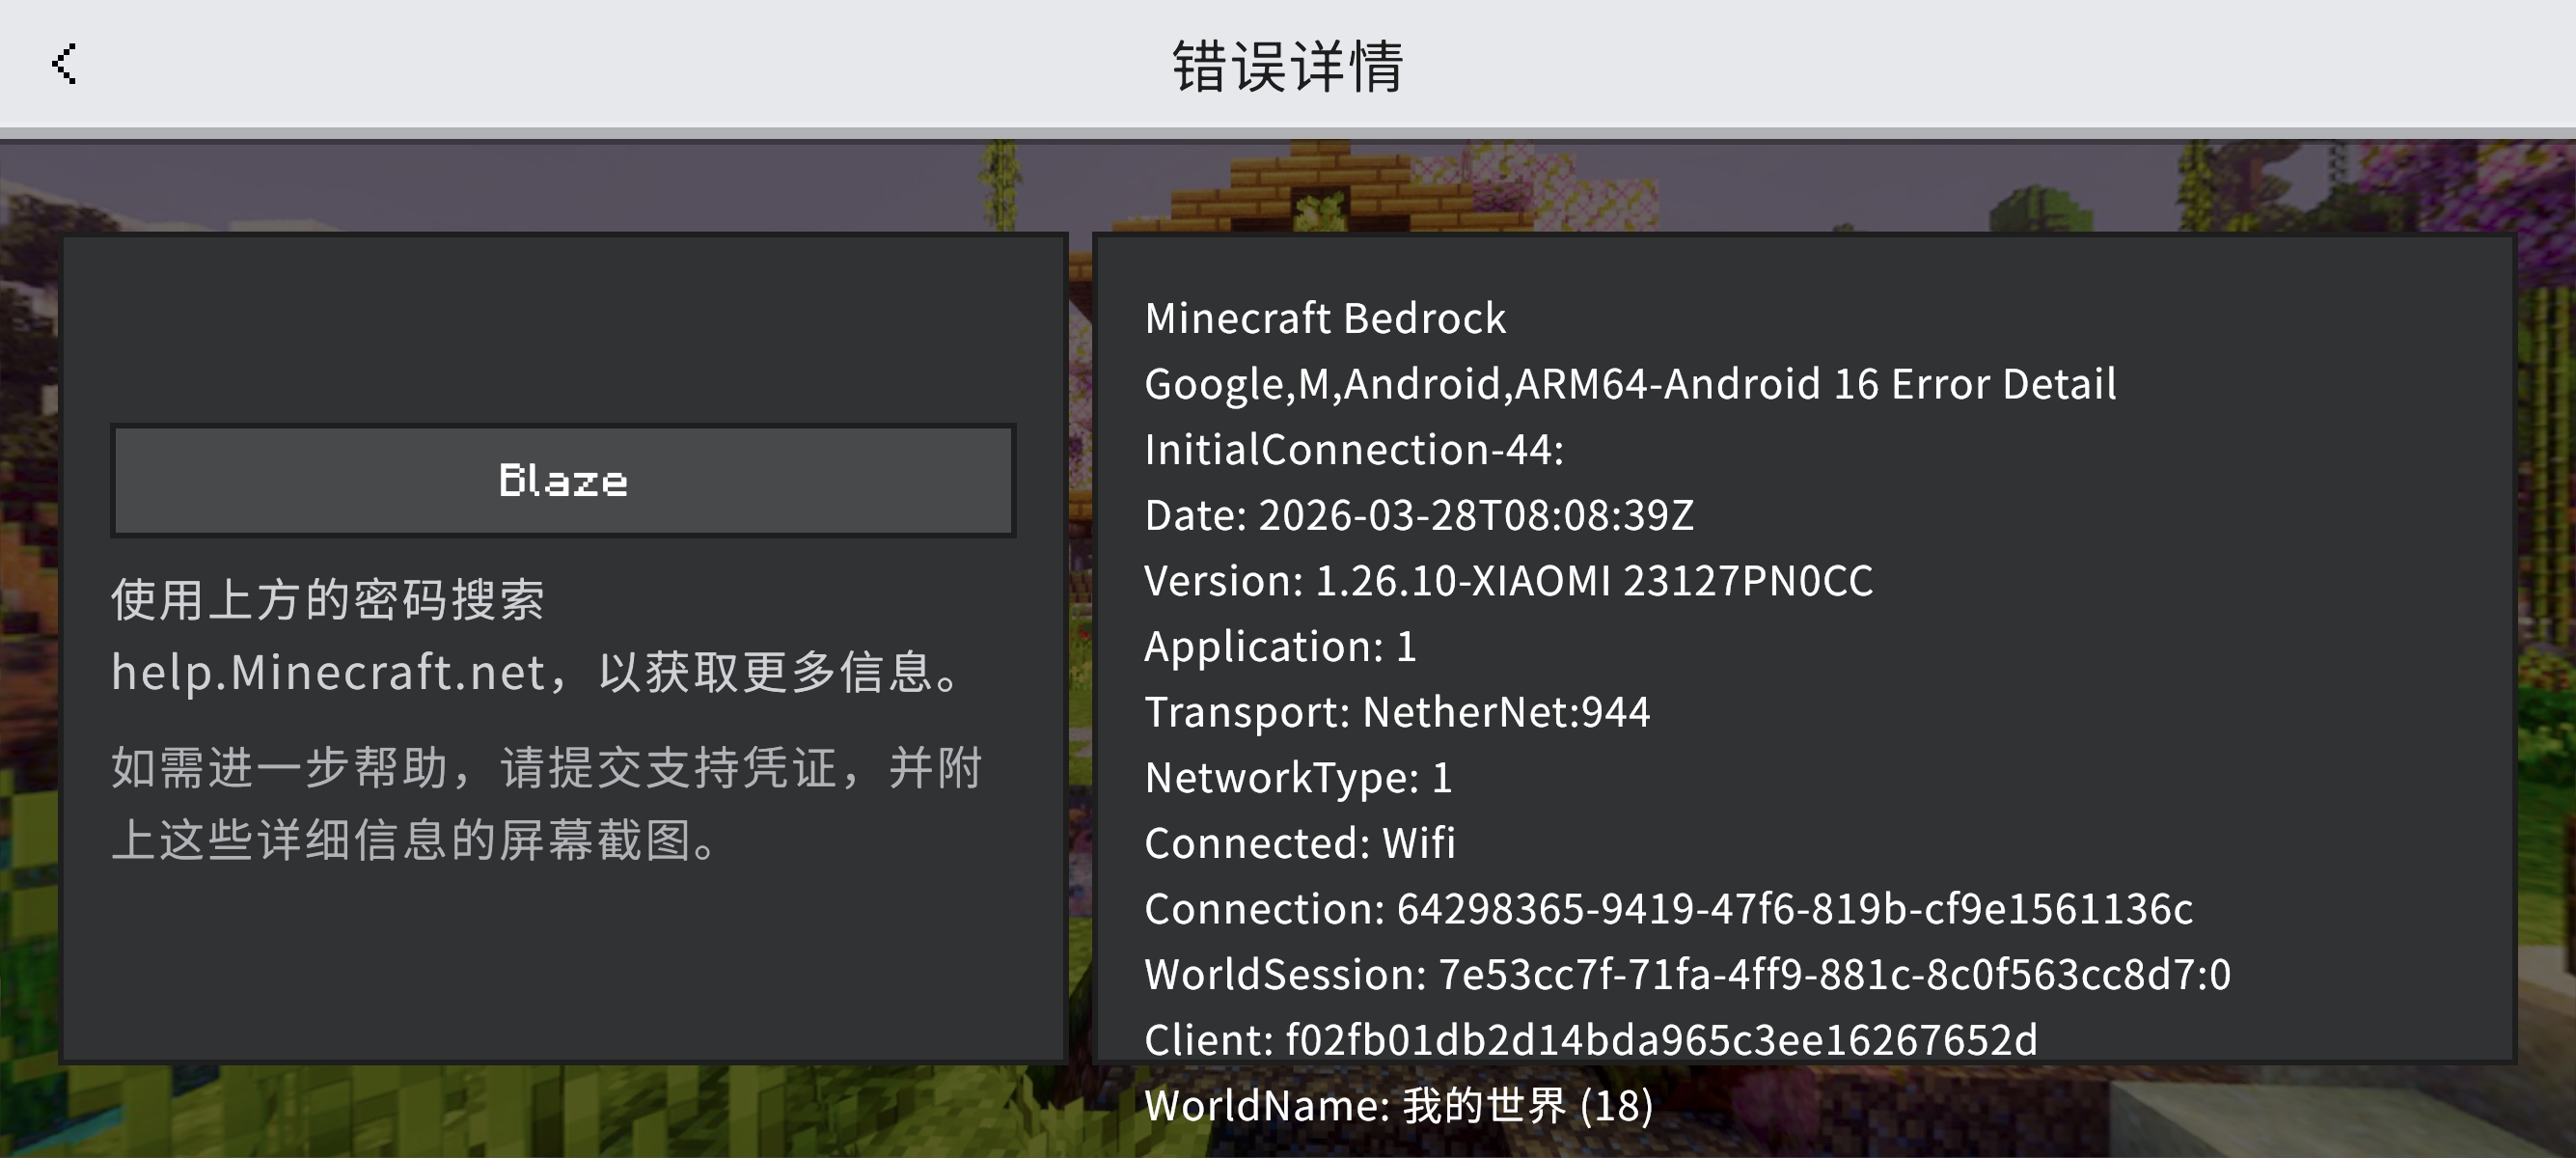Click the 错误详情 page title

point(1287,67)
